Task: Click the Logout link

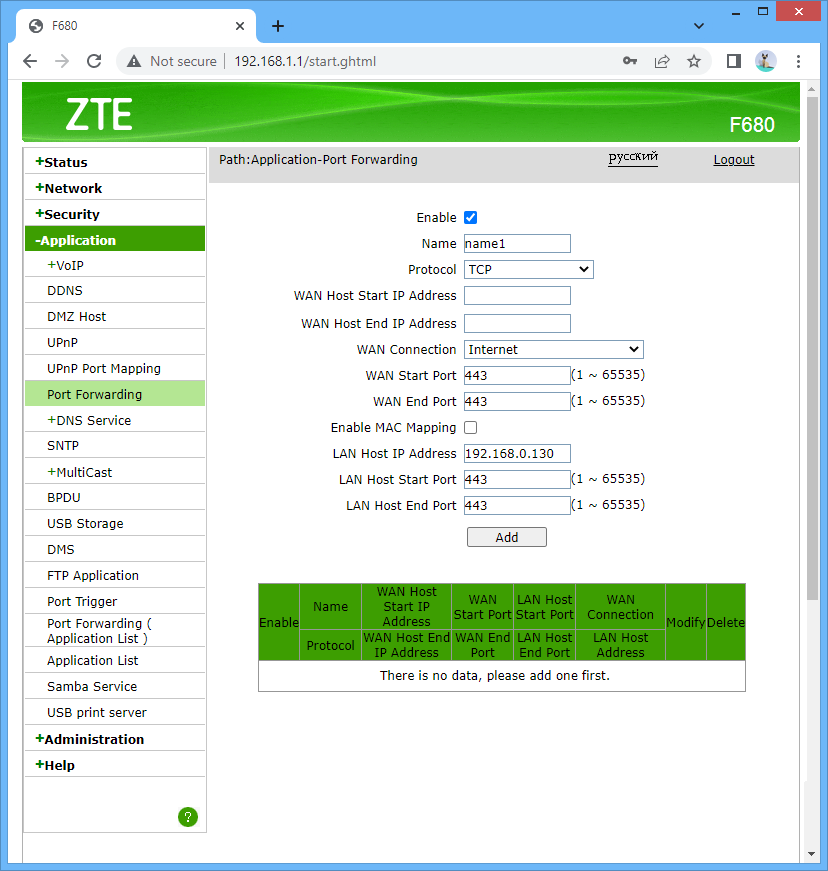Action: tap(734, 160)
